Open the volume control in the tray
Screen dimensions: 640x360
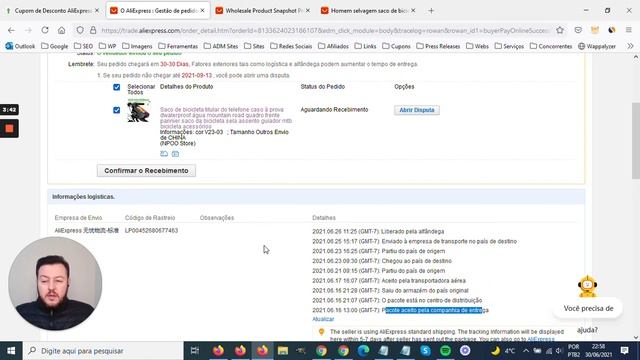point(559,351)
